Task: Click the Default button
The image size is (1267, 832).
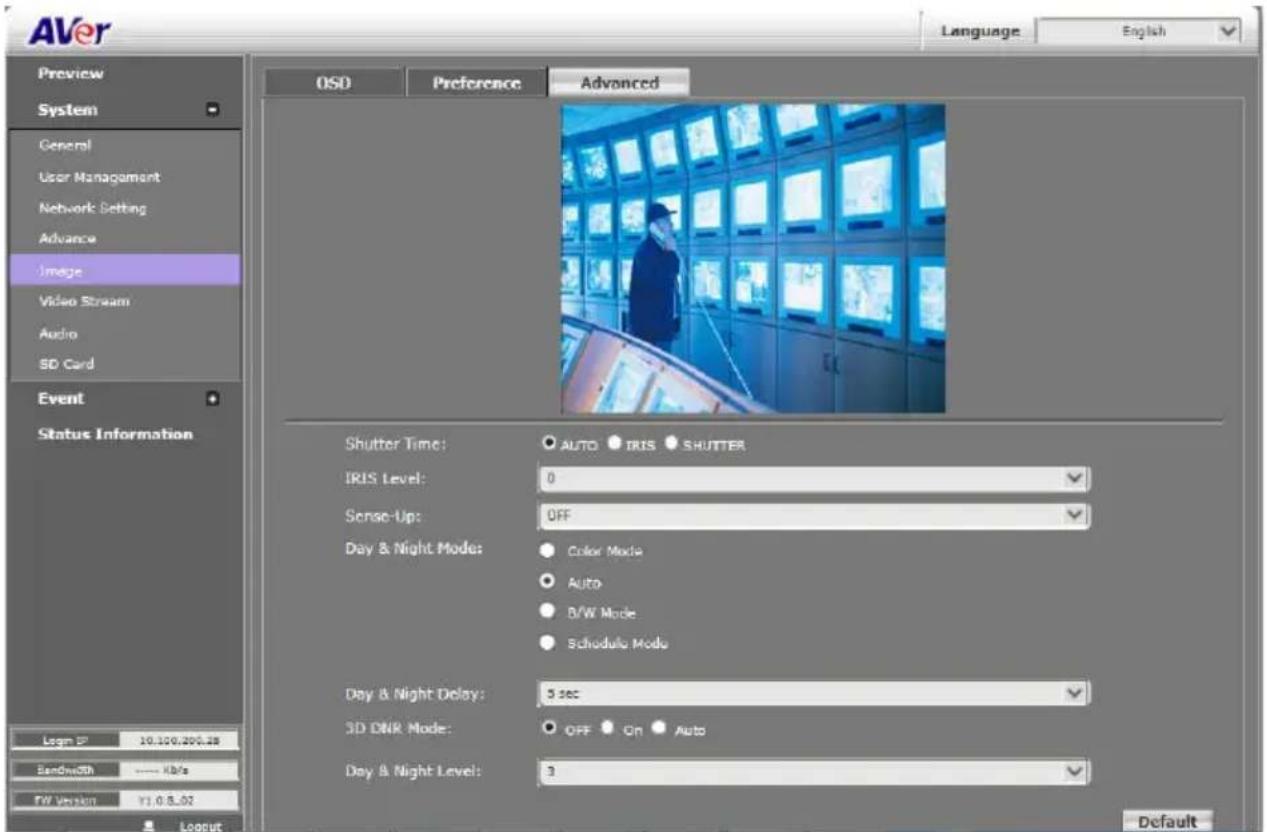Action: [1167, 820]
